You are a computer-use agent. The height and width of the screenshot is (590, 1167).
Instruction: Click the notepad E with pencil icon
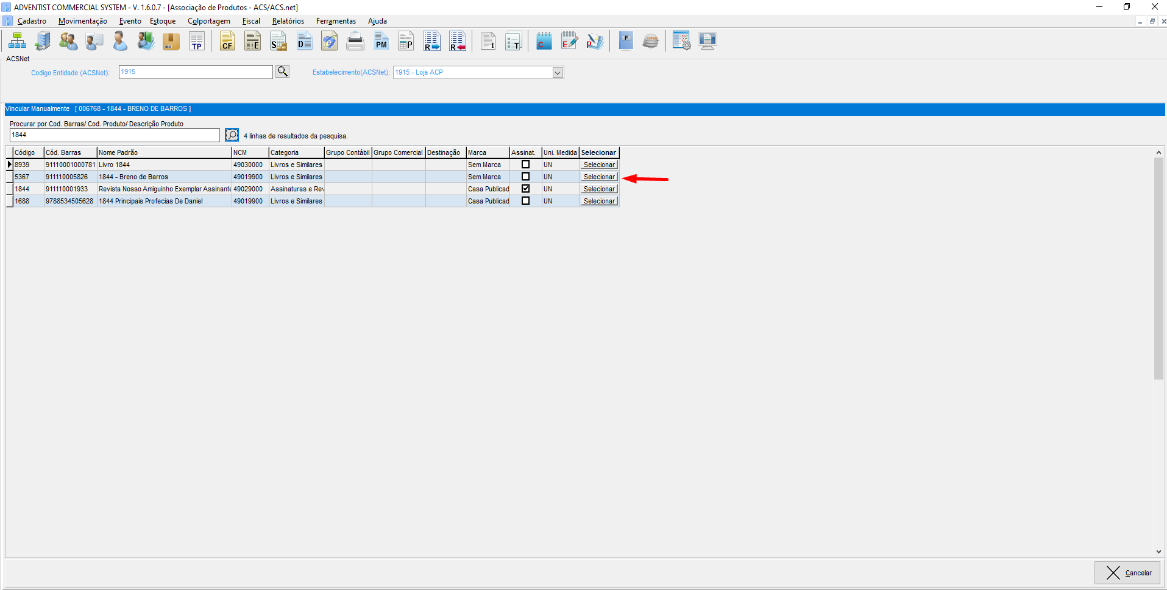point(569,41)
